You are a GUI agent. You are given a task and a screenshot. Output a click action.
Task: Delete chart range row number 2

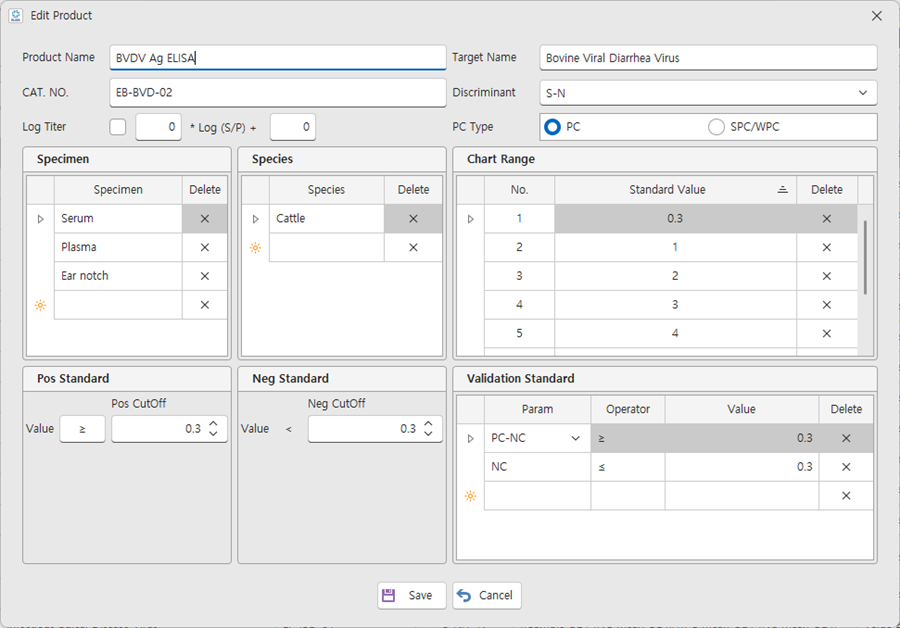point(827,247)
